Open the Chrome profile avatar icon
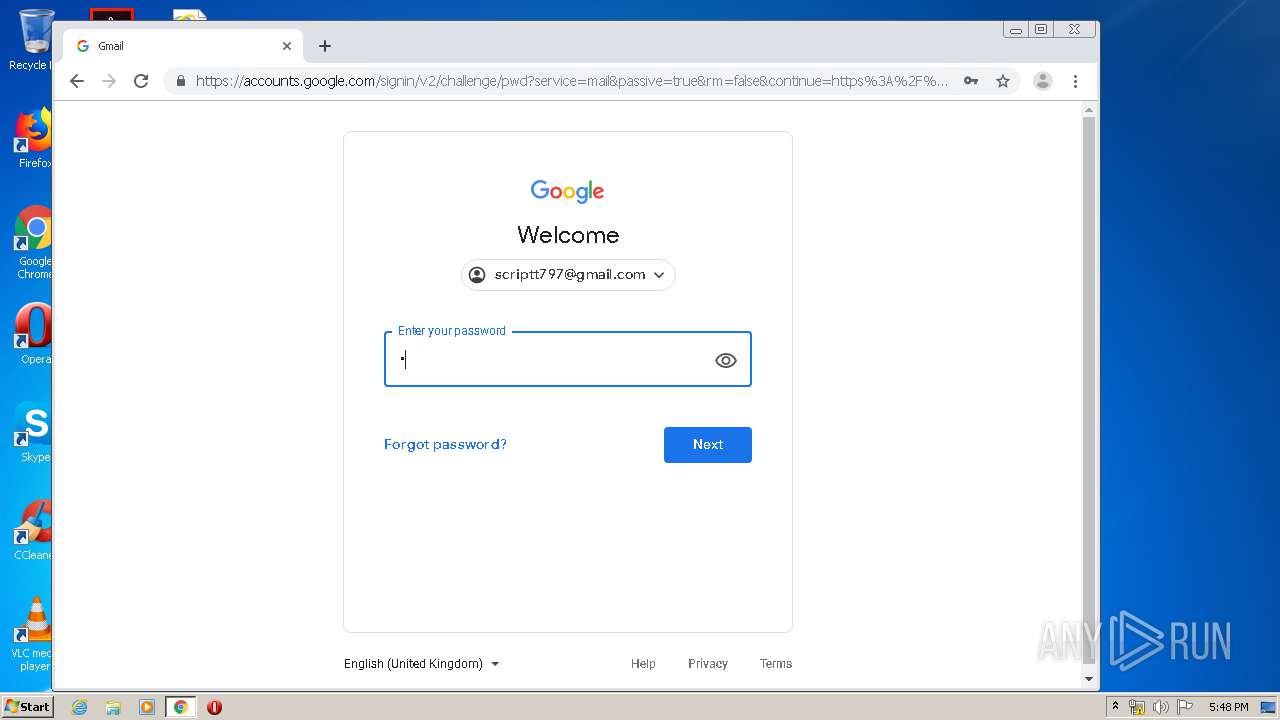This screenshot has height=720, width=1280. (x=1043, y=81)
